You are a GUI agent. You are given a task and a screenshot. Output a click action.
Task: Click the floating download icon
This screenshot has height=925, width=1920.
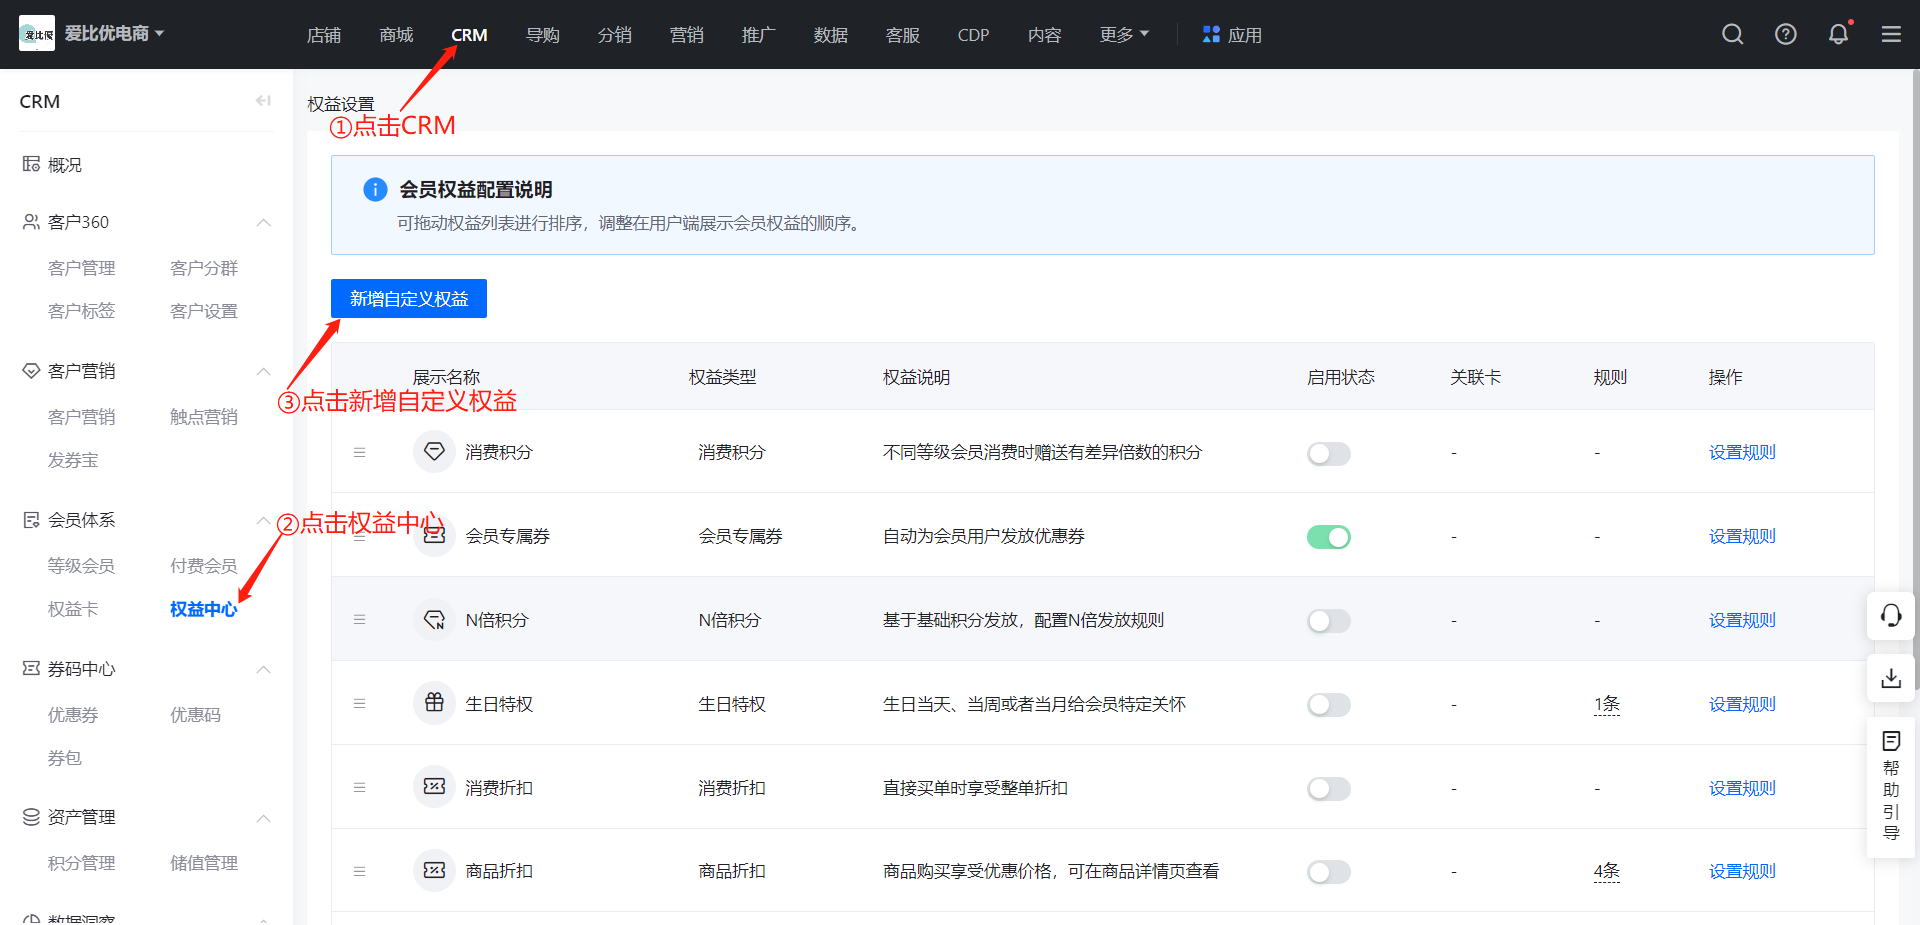tap(1890, 678)
